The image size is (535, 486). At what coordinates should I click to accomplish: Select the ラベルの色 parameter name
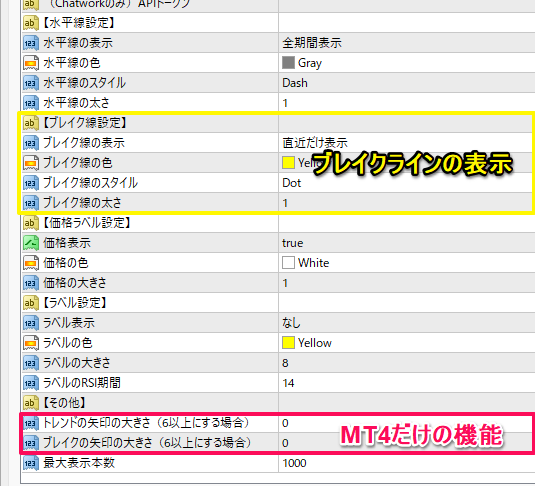(68, 343)
